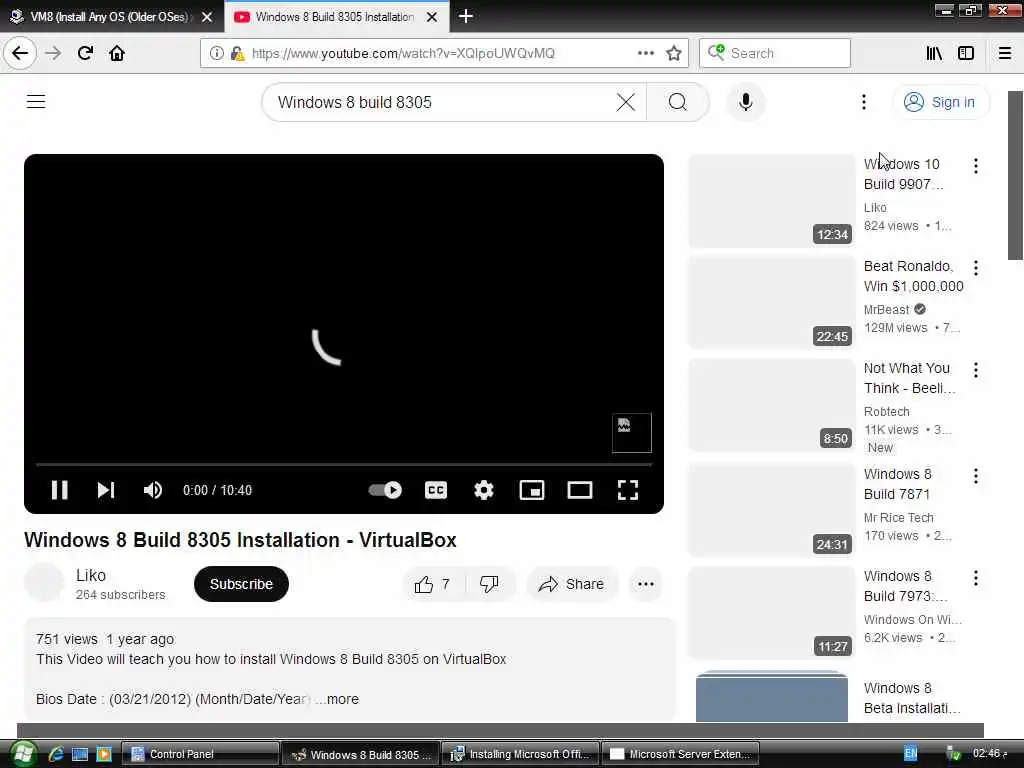Screen dimensions: 1024x768
Task: Search with your voice microphone icon
Action: click(745, 102)
